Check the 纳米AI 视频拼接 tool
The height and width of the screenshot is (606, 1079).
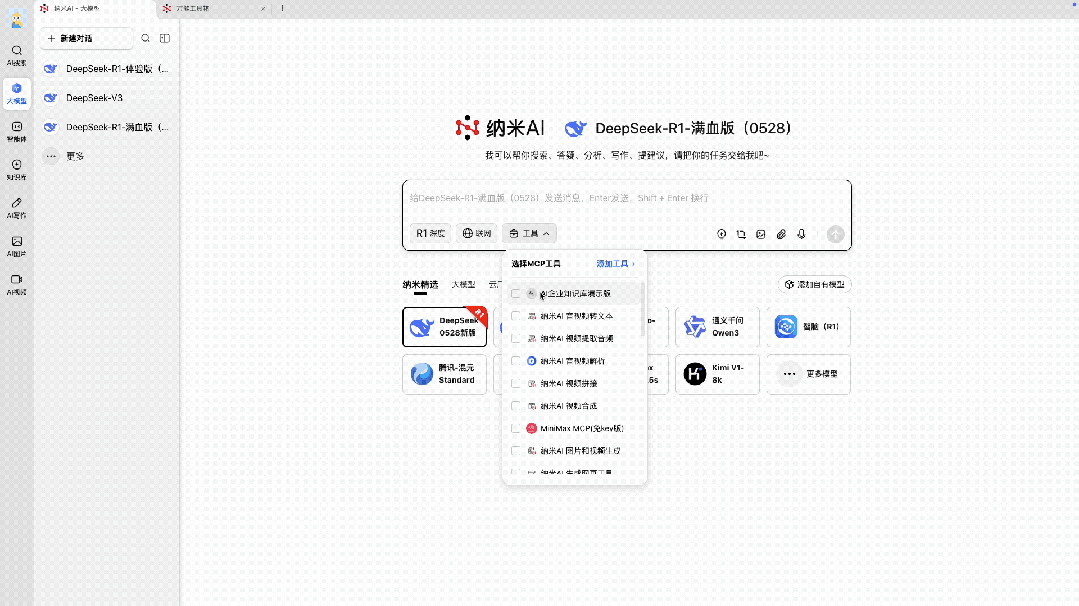tap(515, 384)
